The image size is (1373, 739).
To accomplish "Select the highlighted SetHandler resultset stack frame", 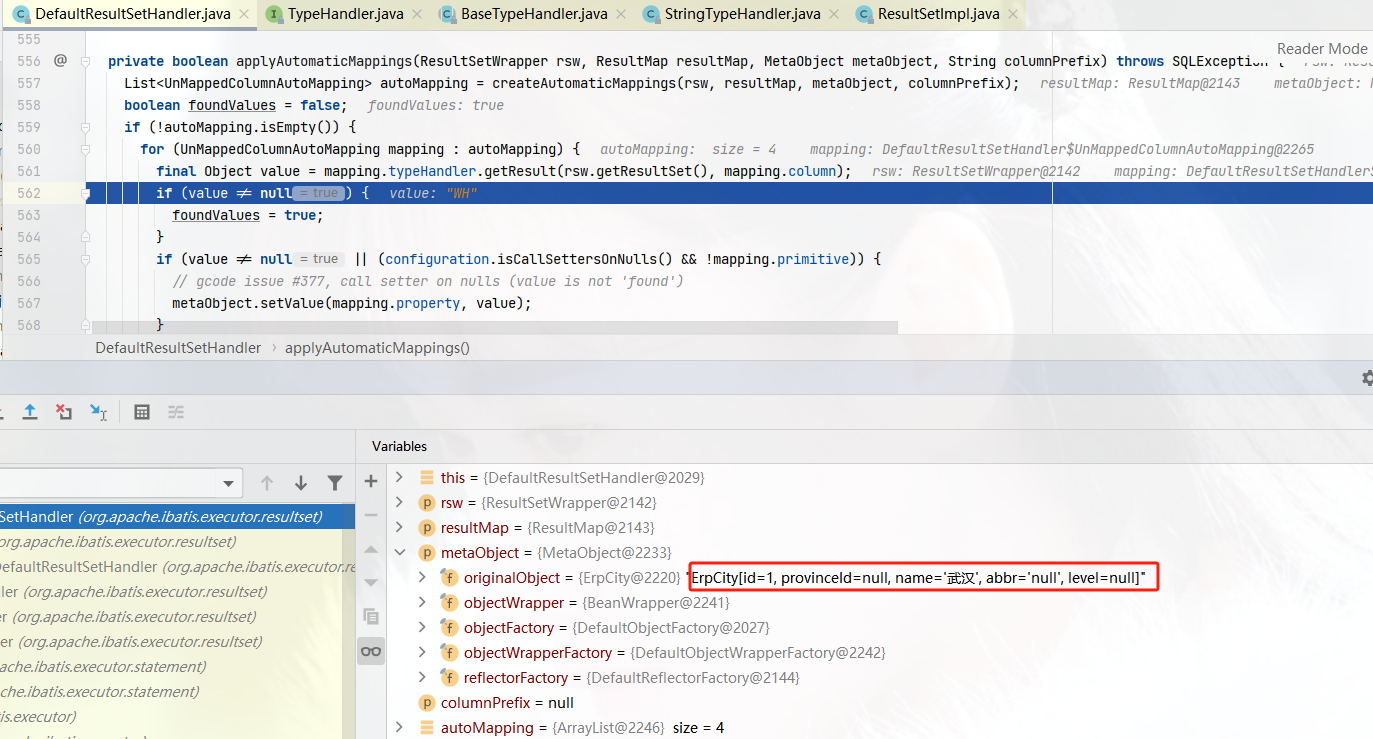I will tap(177, 517).
